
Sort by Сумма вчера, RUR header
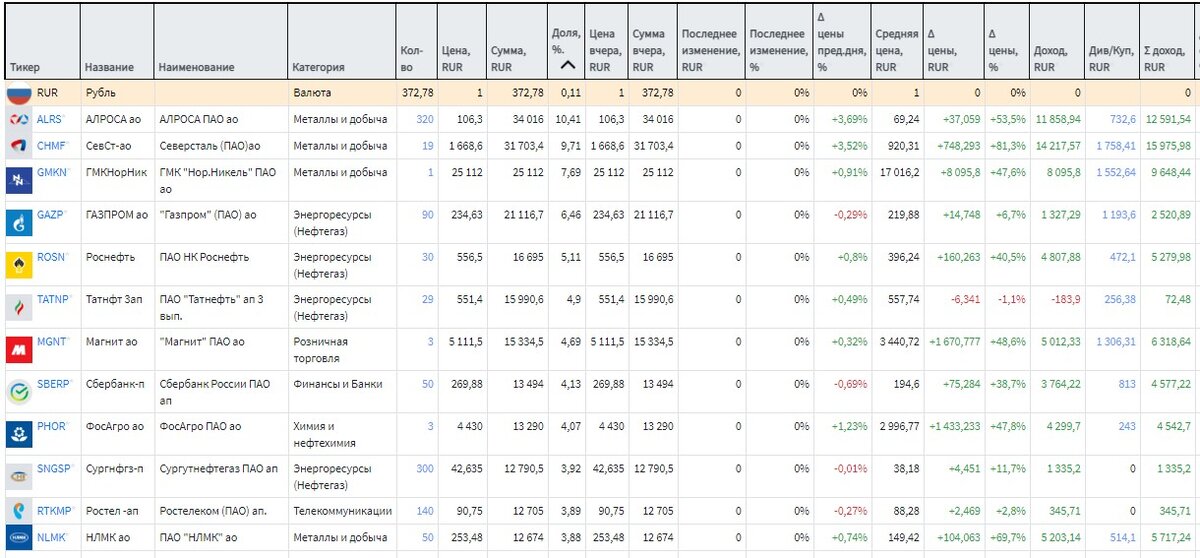point(649,51)
